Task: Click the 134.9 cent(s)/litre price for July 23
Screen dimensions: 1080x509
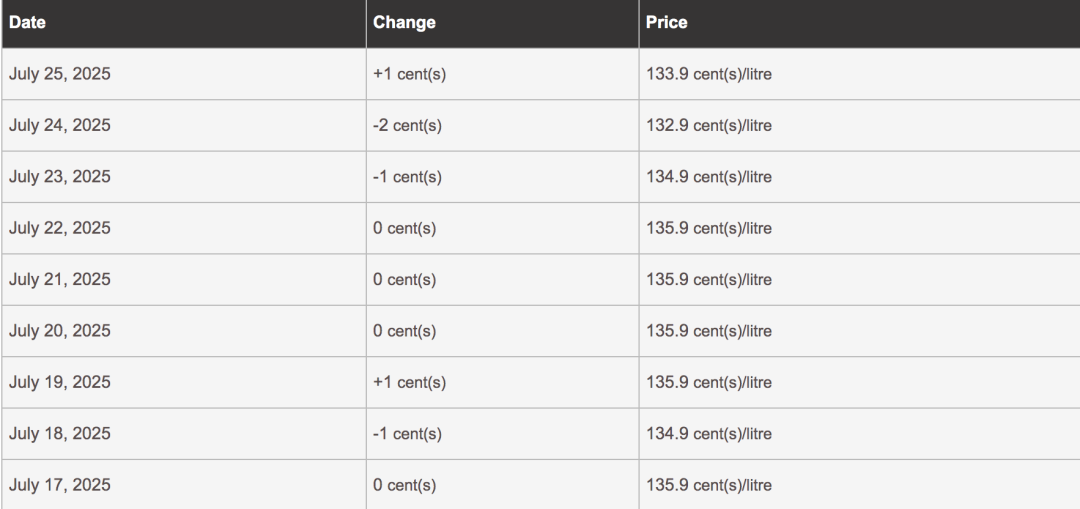Action: [709, 177]
